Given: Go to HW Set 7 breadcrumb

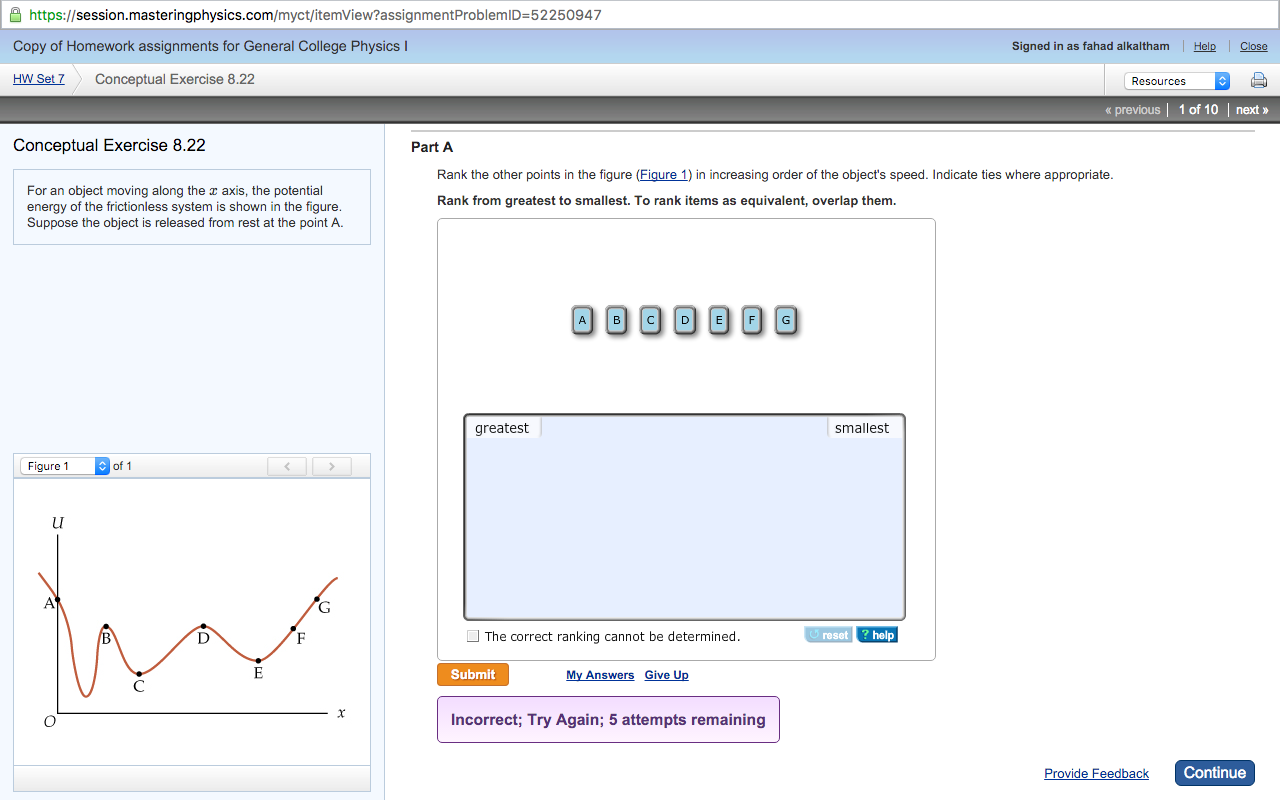Looking at the screenshot, I should [39, 79].
